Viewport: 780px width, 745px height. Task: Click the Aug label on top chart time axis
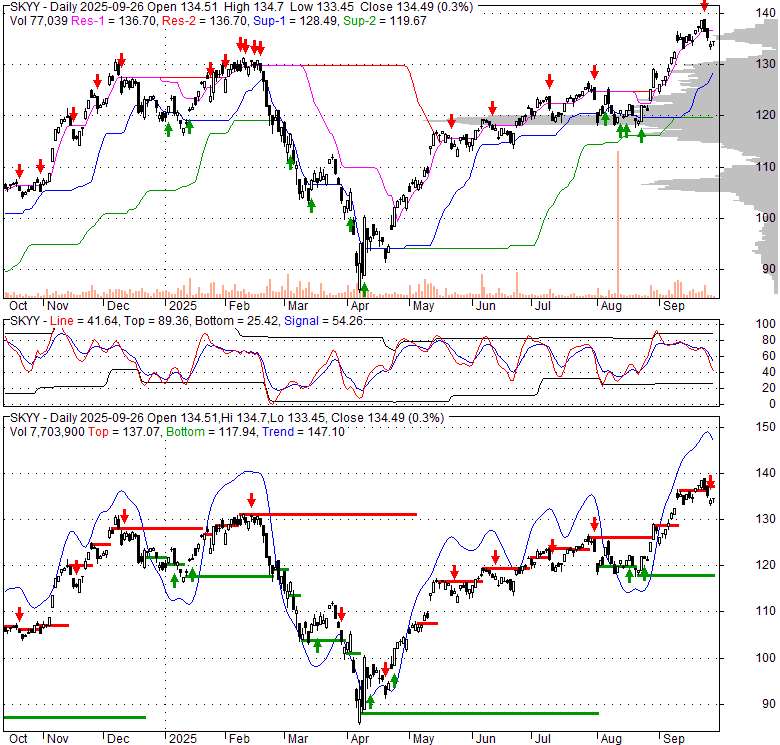611,306
